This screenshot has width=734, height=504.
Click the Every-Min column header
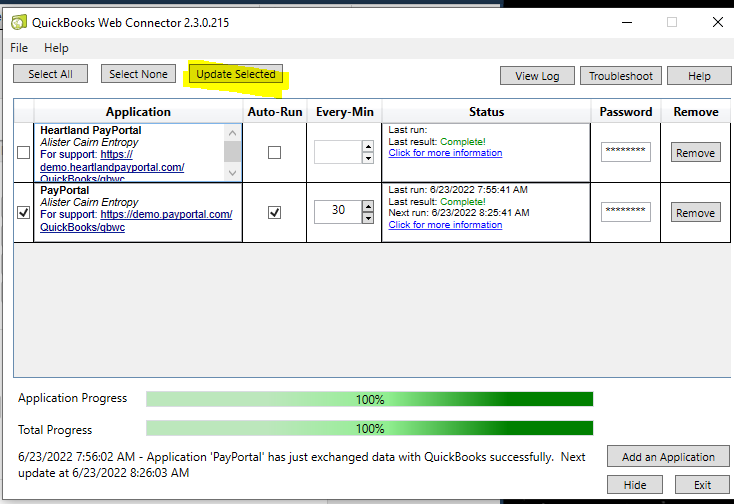(345, 112)
